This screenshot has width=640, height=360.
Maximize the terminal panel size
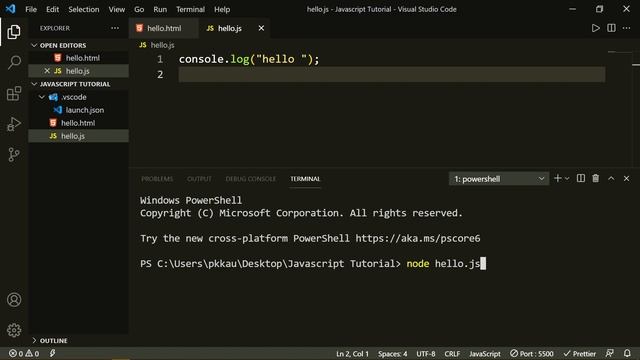coord(611,178)
